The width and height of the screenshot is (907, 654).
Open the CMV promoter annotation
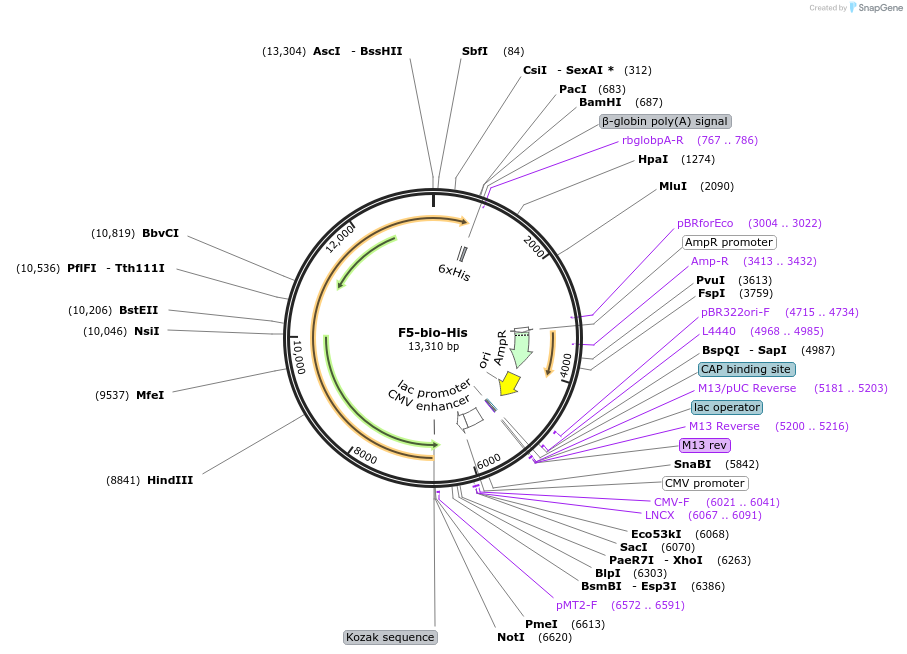point(703,483)
